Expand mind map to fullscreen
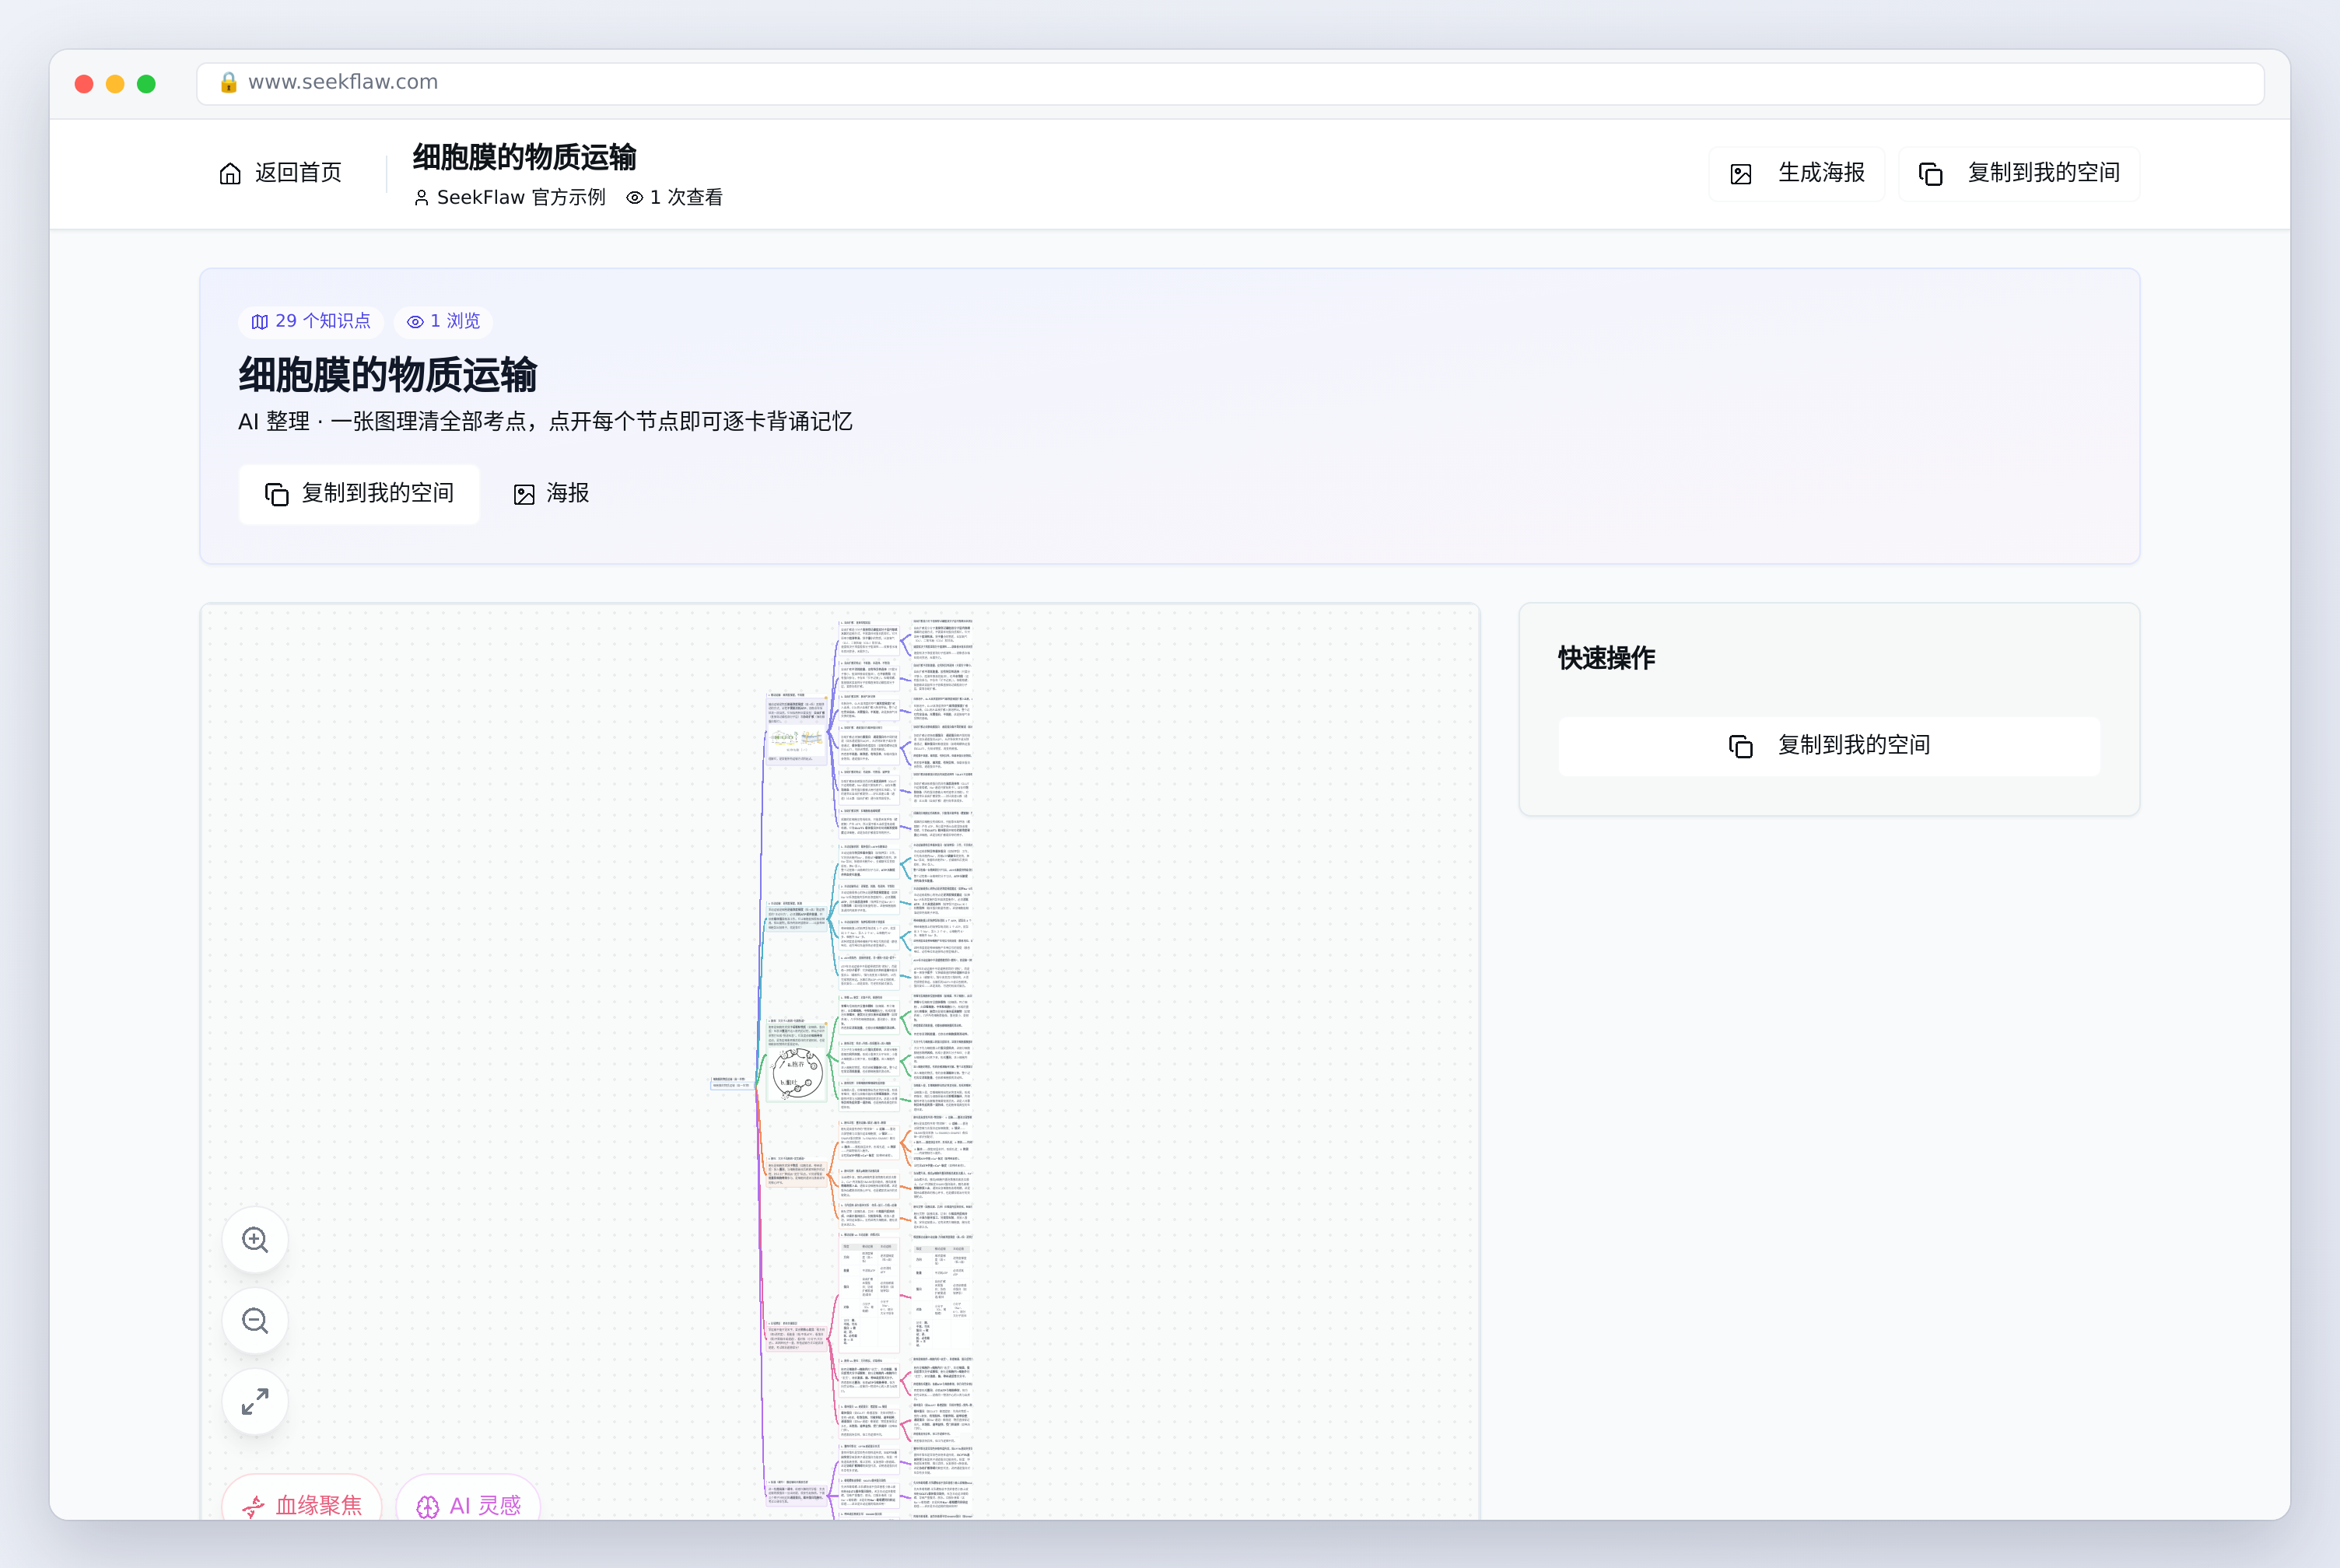The height and width of the screenshot is (1568, 2340). (x=255, y=1402)
